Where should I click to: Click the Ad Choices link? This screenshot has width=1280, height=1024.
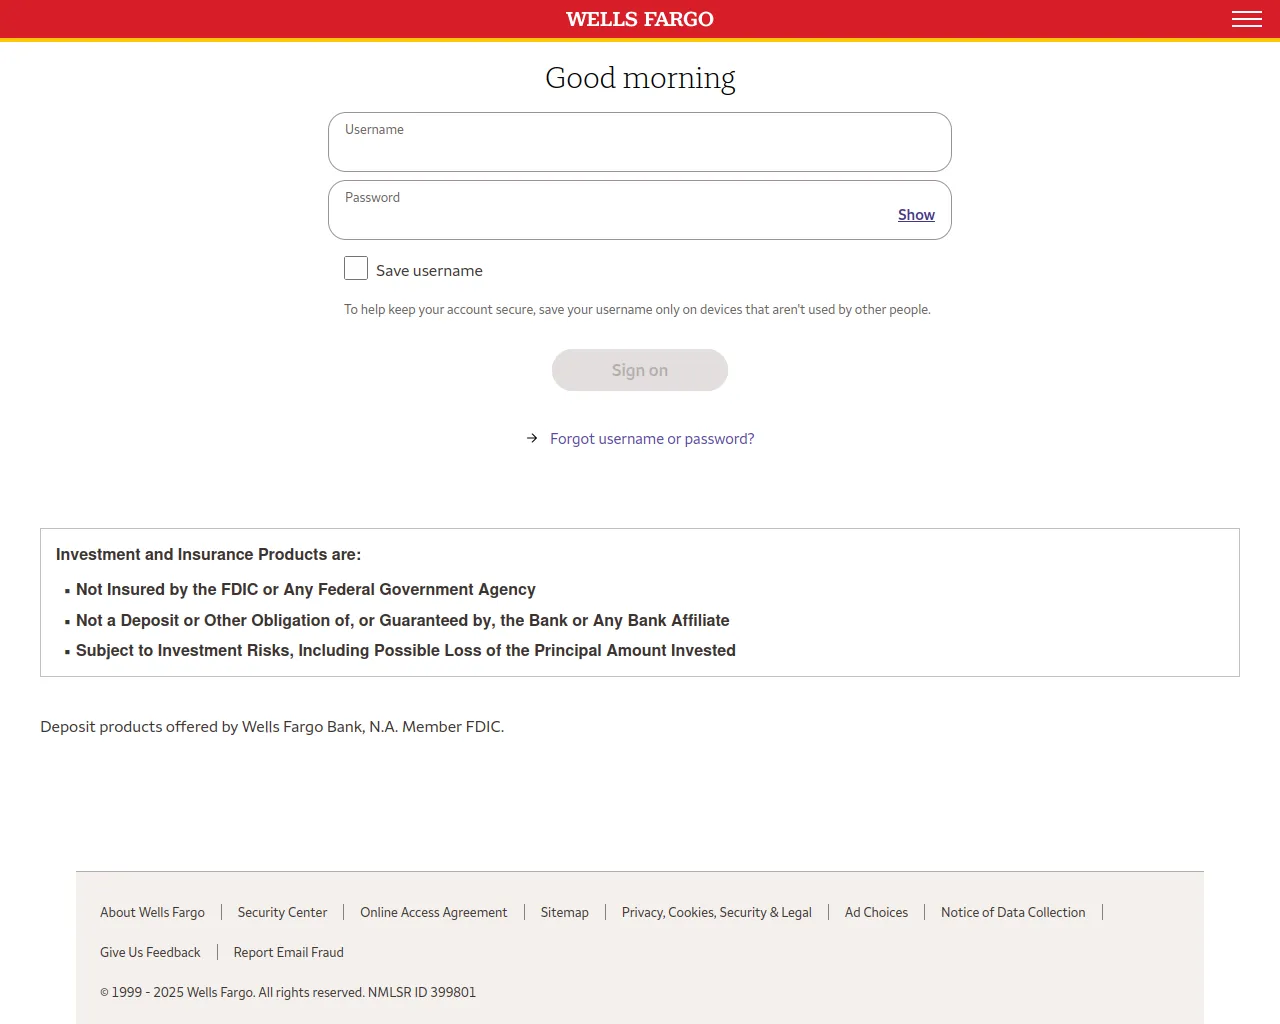click(876, 912)
